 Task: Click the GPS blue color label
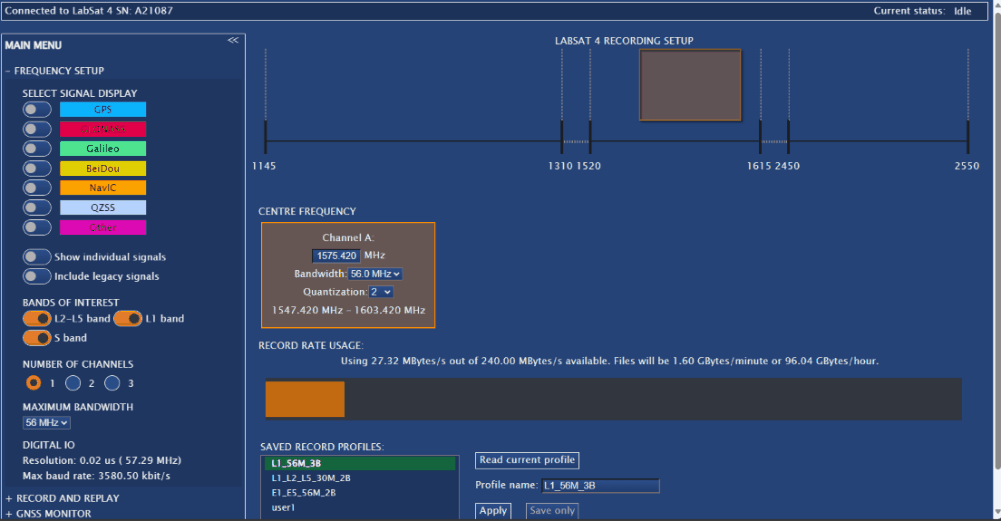(x=103, y=110)
